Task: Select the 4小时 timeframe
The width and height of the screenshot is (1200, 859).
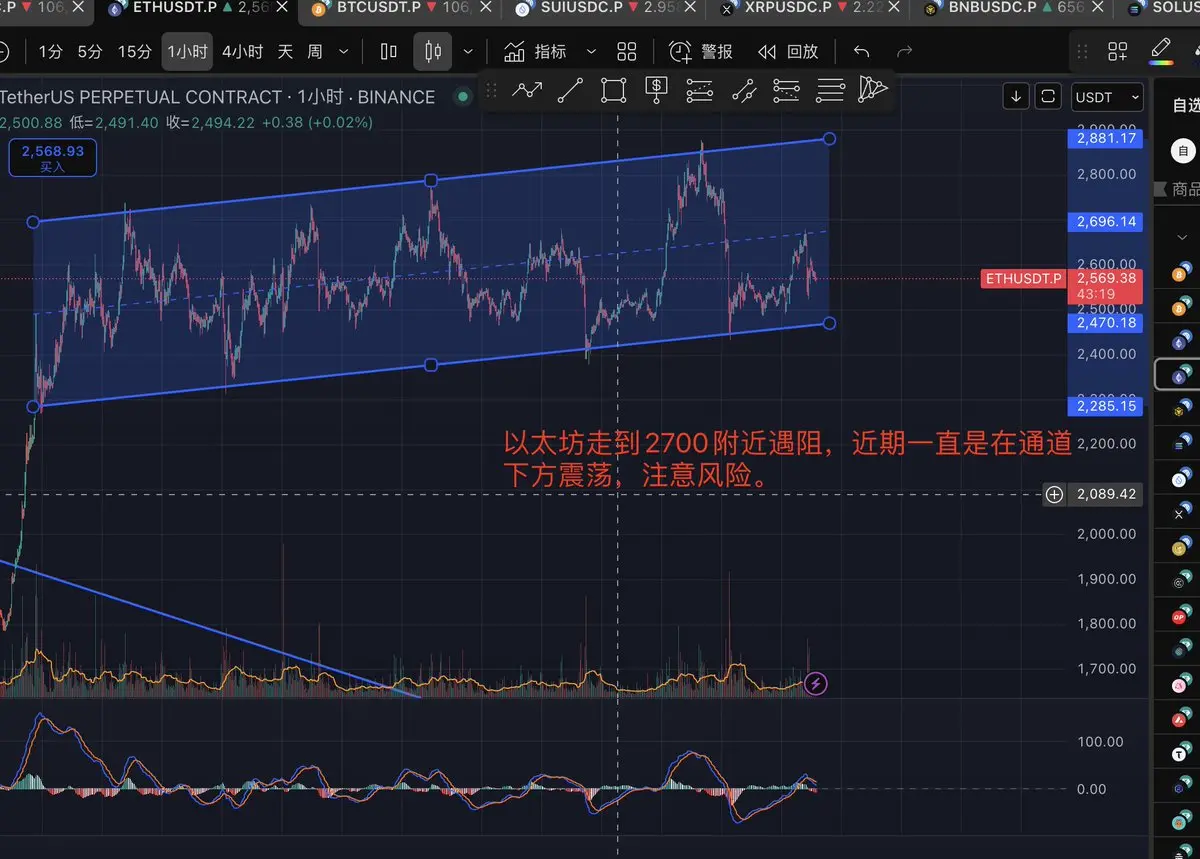Action: point(243,51)
